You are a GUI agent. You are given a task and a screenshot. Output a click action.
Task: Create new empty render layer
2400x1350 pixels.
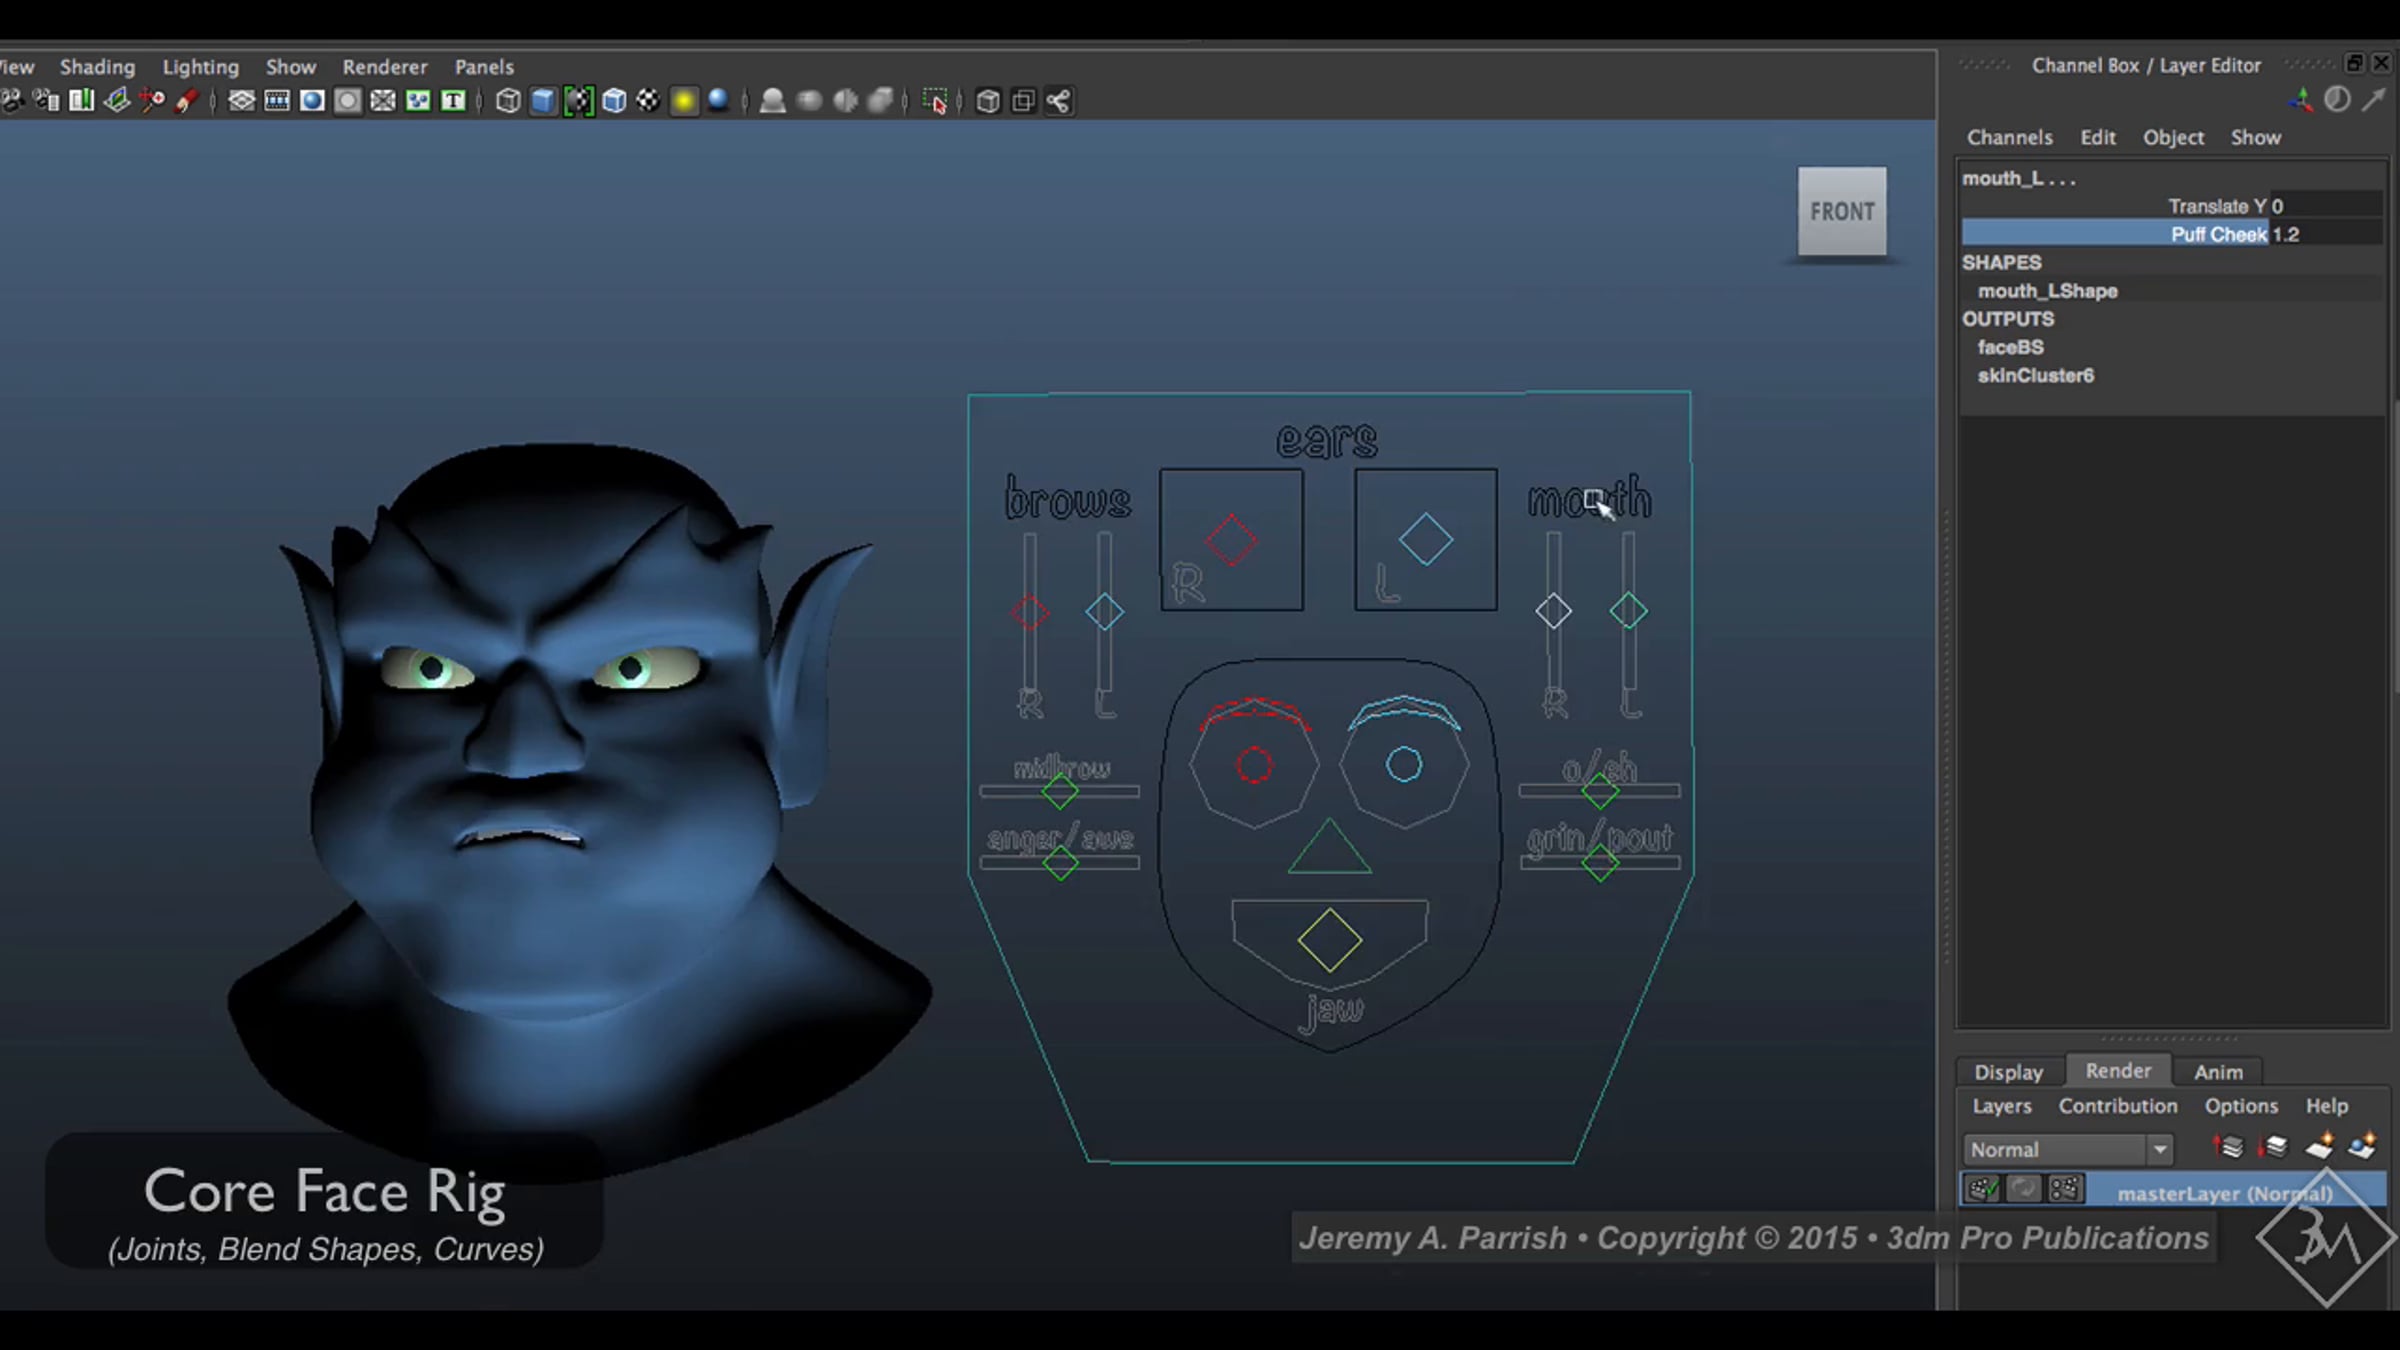[x=2319, y=1148]
